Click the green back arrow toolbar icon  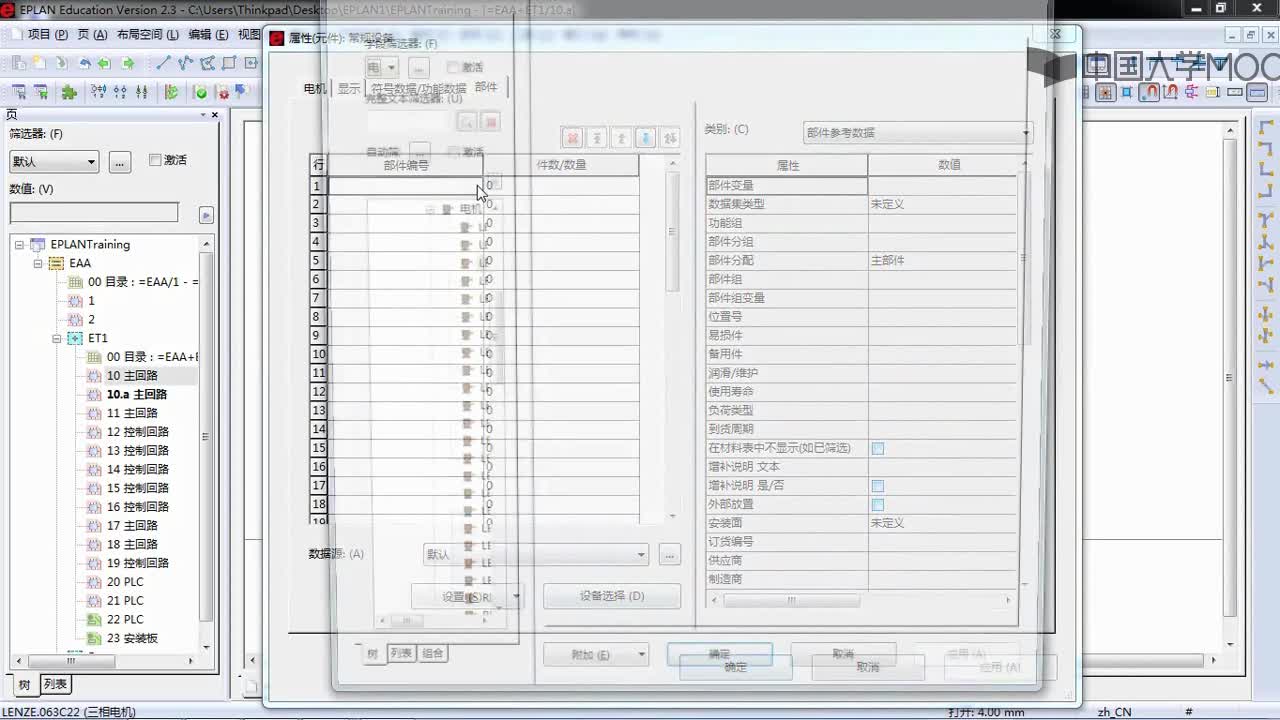[106, 63]
